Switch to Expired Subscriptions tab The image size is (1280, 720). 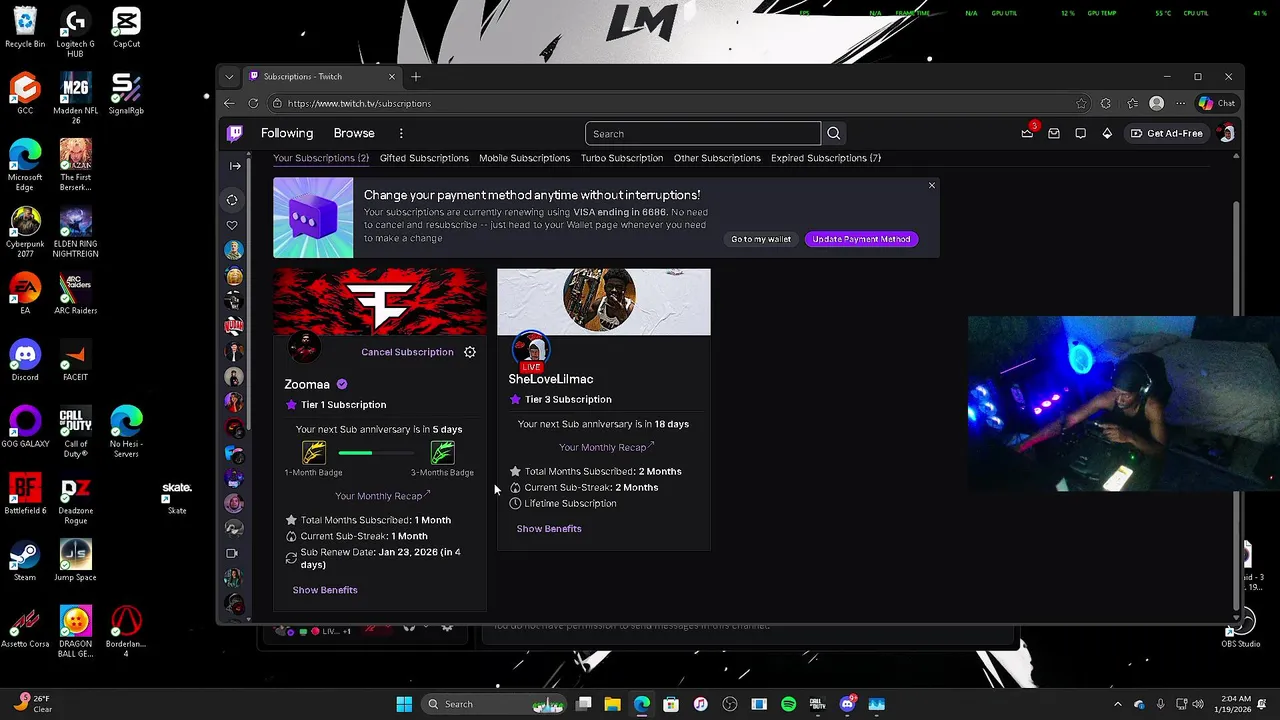[826, 158]
